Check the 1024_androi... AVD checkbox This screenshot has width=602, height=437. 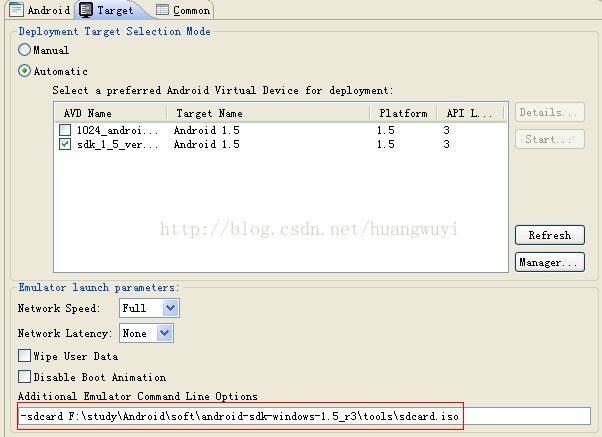click(65, 130)
